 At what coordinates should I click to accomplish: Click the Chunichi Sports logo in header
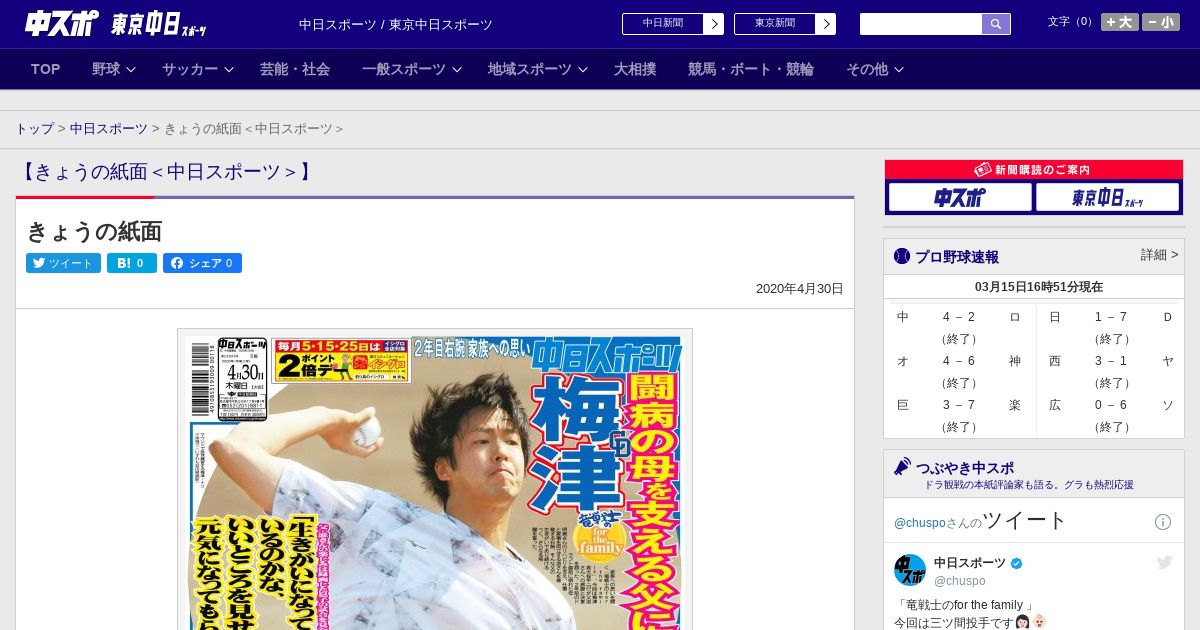[62, 23]
